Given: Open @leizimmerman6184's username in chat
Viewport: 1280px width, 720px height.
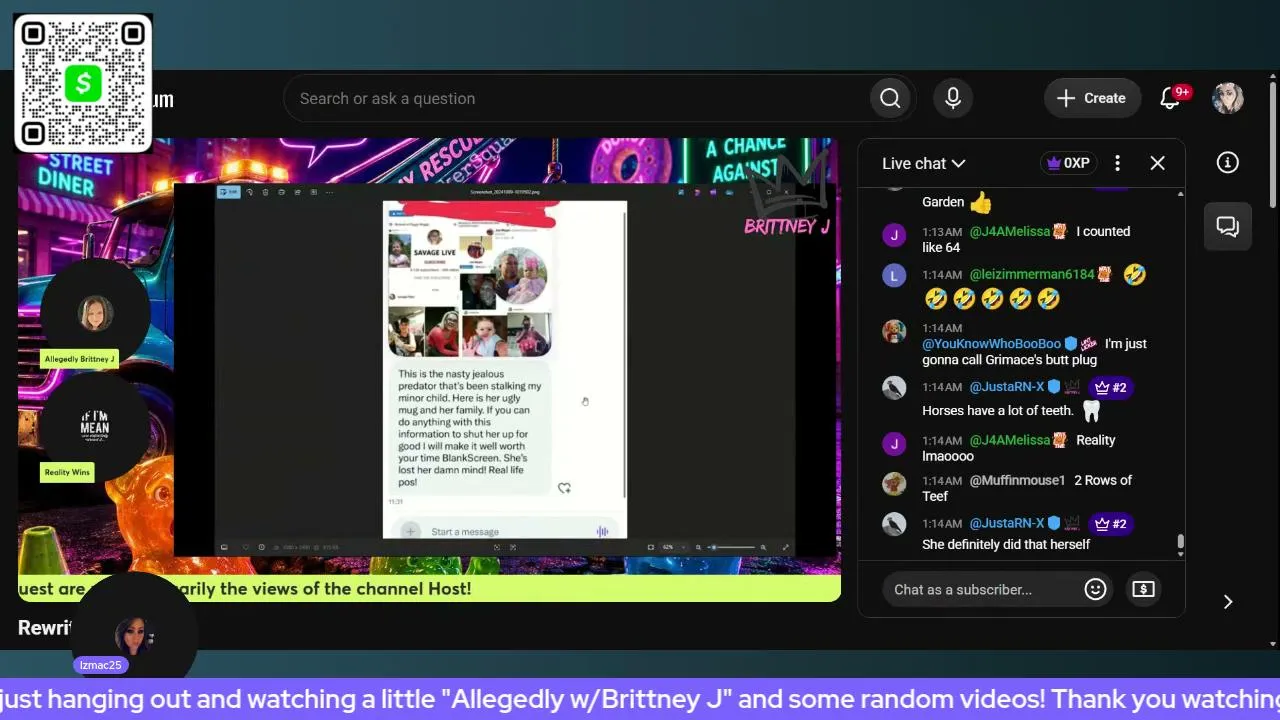Looking at the screenshot, I should [x=1032, y=274].
